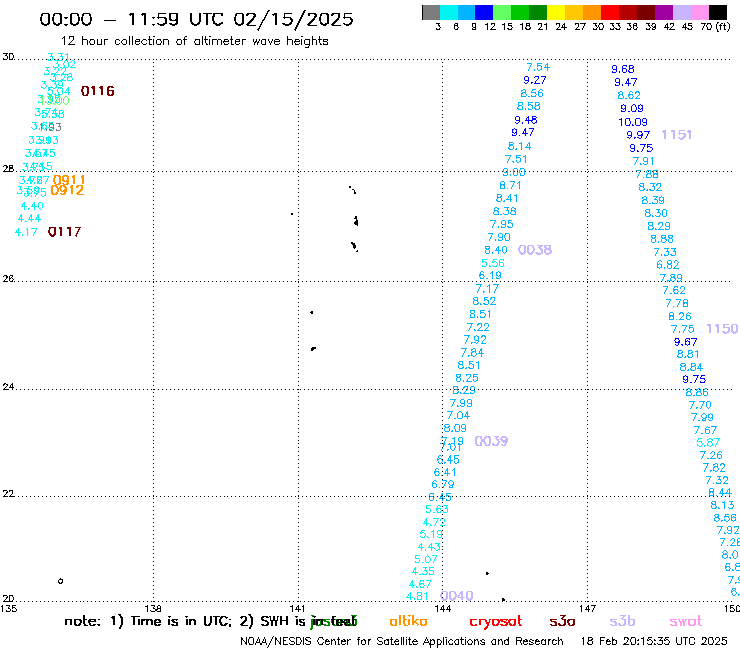740x650 pixels.
Task: Click the wave height value 10.09
Action: click(x=633, y=122)
